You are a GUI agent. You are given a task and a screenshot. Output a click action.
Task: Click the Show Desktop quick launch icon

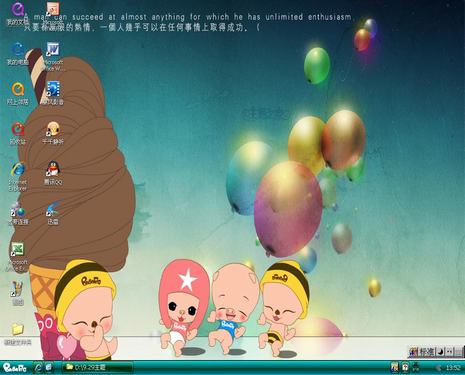click(49, 368)
